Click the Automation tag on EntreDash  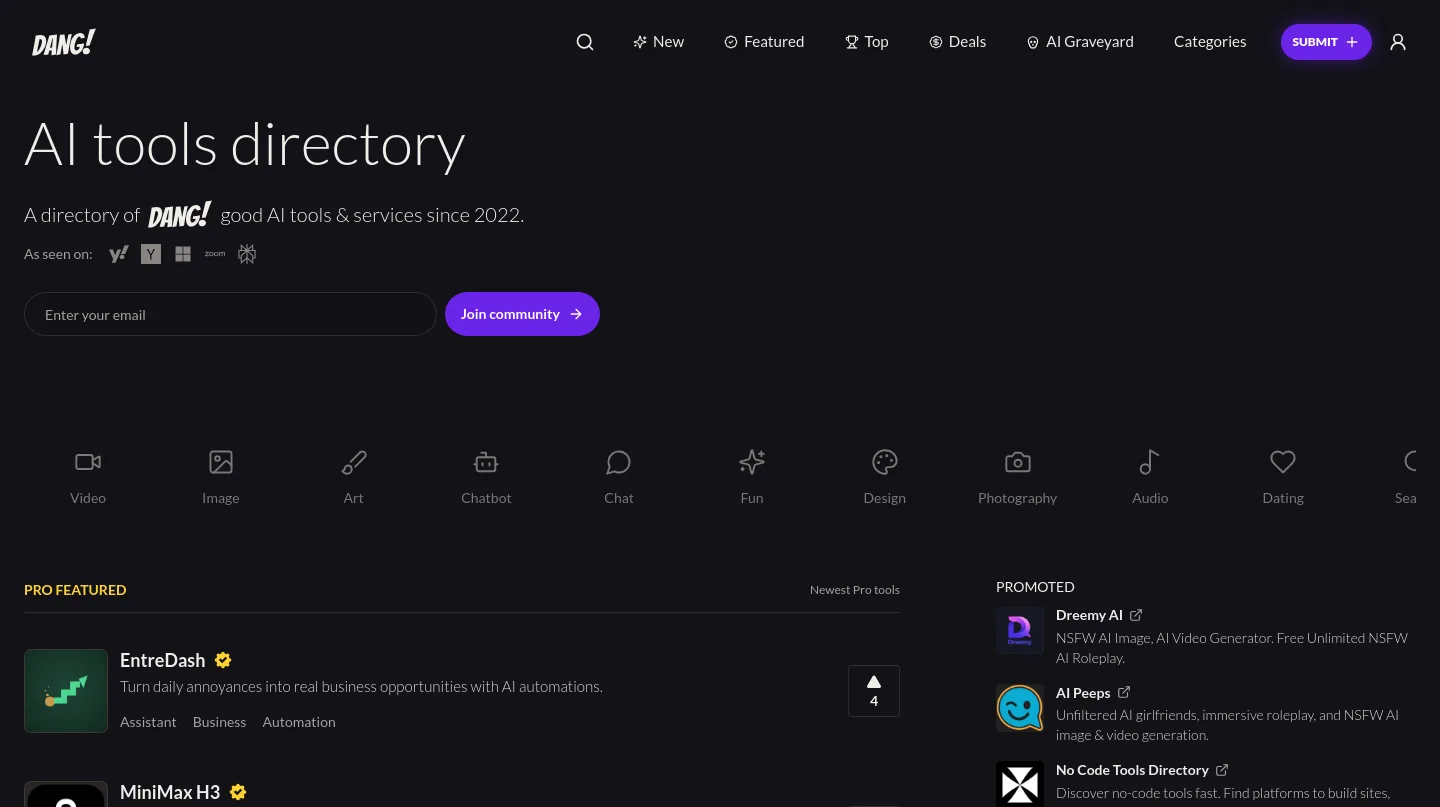(x=299, y=722)
